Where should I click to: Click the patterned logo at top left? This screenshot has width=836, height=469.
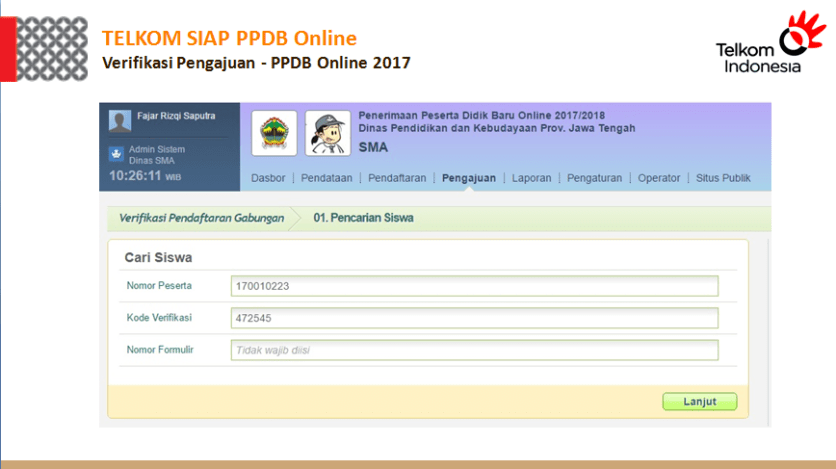[x=52, y=48]
